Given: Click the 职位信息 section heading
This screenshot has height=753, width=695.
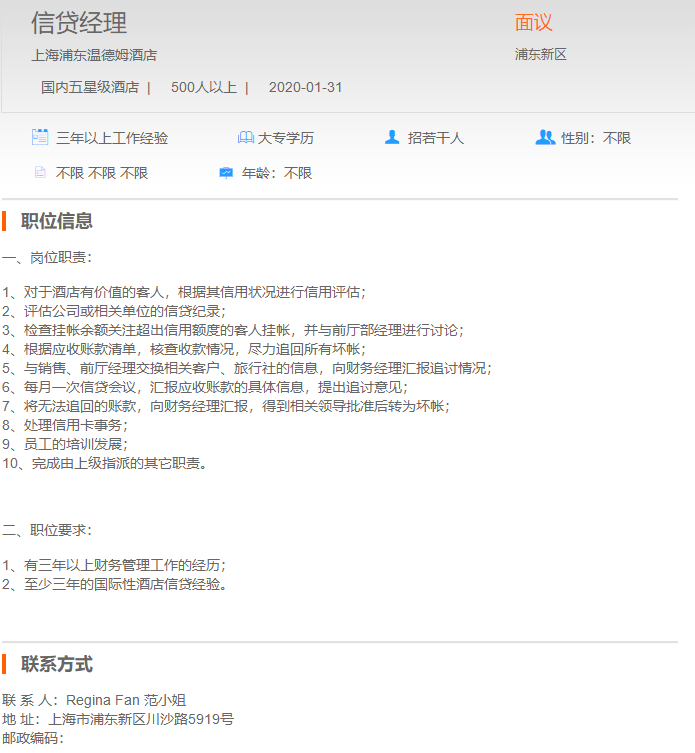Looking at the screenshot, I should 57,221.
